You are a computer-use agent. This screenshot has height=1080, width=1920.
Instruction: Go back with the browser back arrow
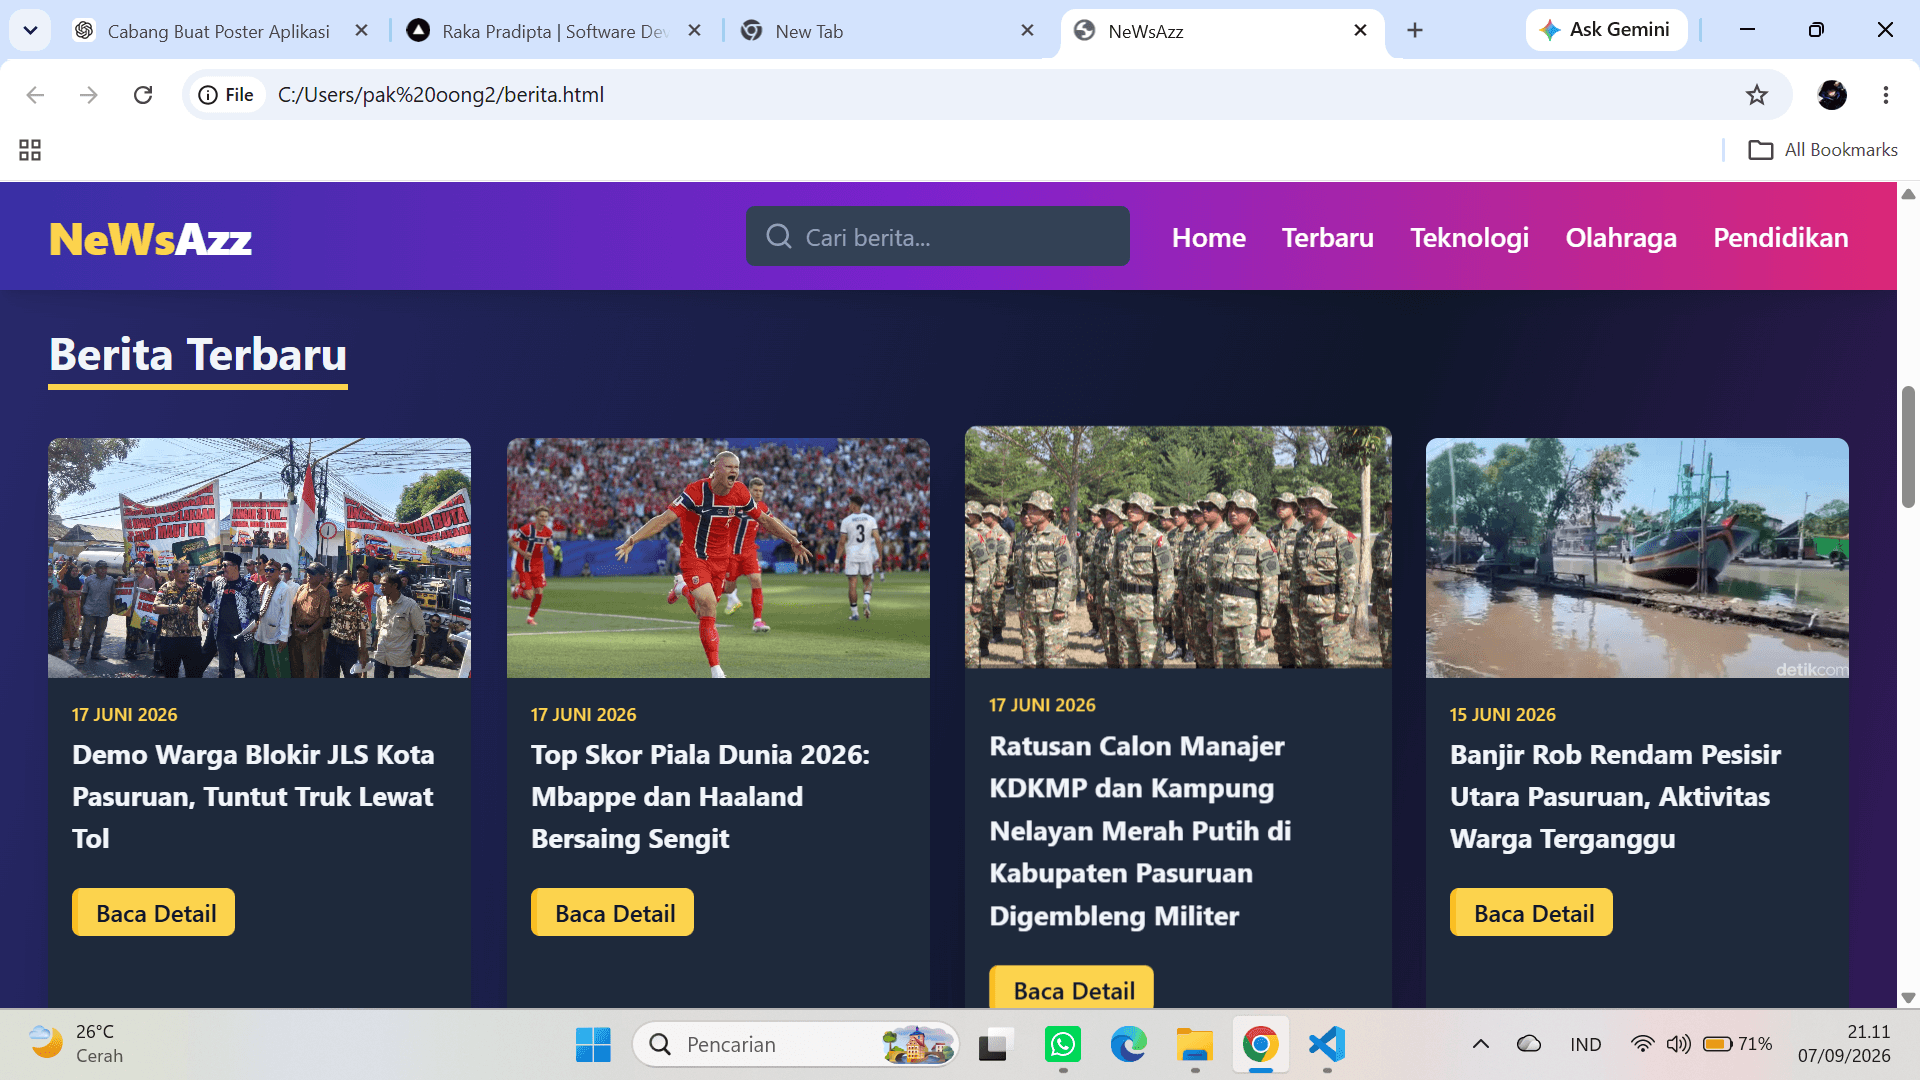click(36, 95)
